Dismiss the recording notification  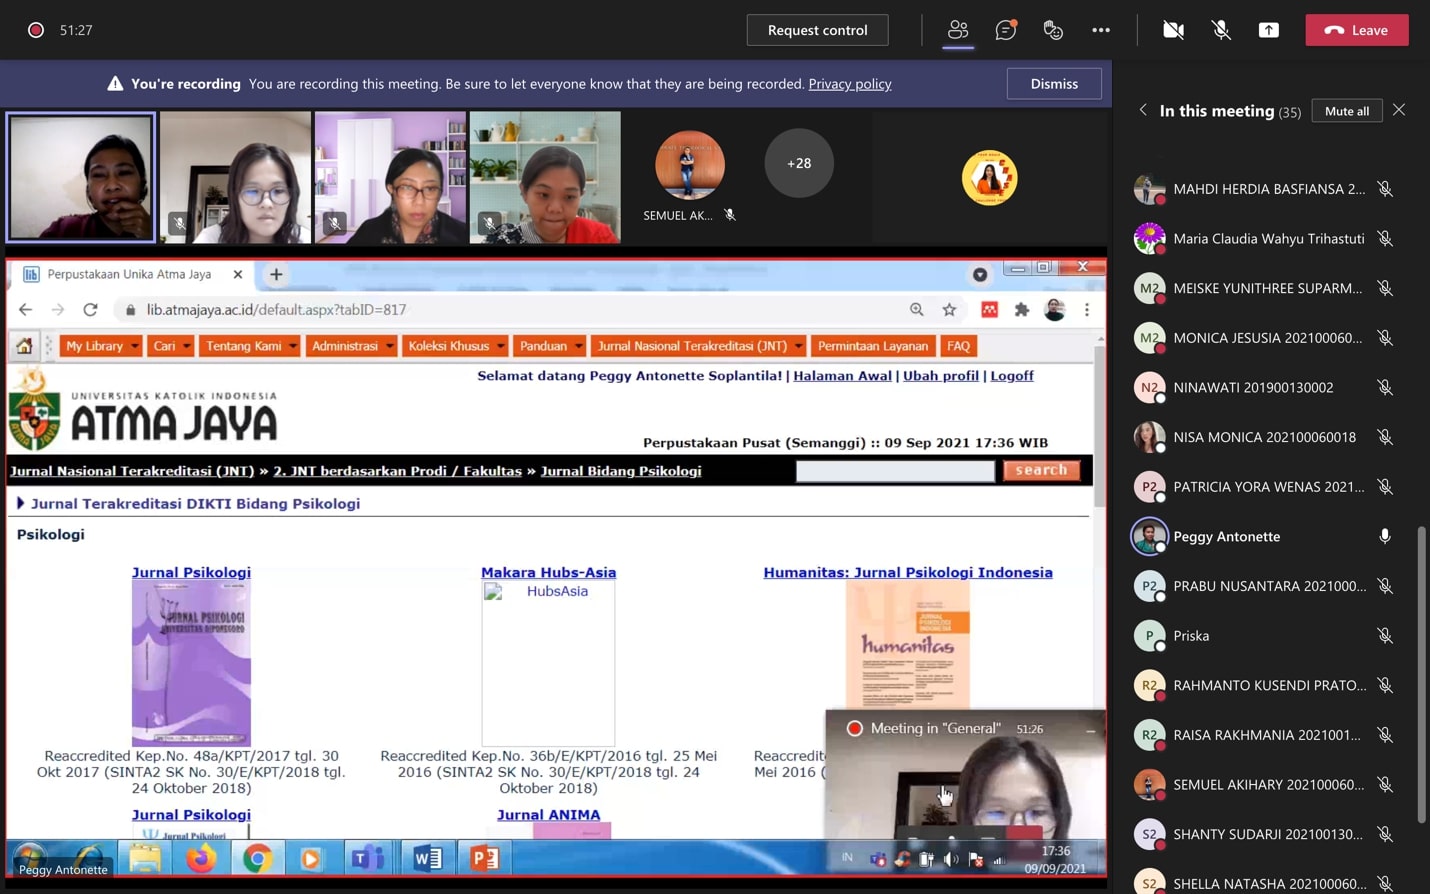(1054, 84)
